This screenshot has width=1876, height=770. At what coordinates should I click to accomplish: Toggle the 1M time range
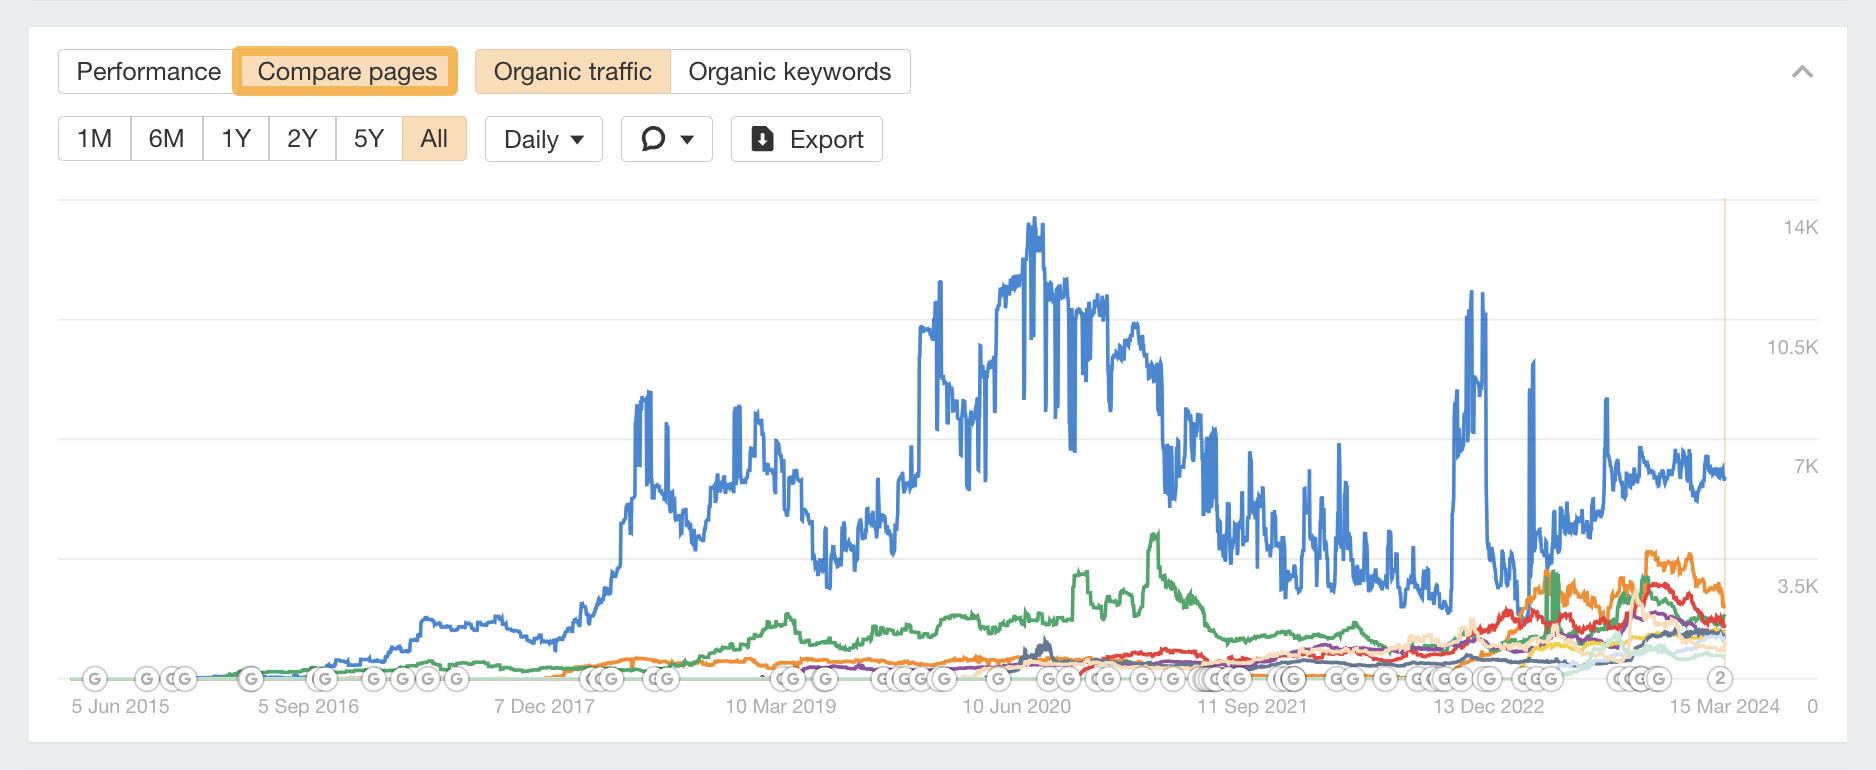tap(93, 139)
